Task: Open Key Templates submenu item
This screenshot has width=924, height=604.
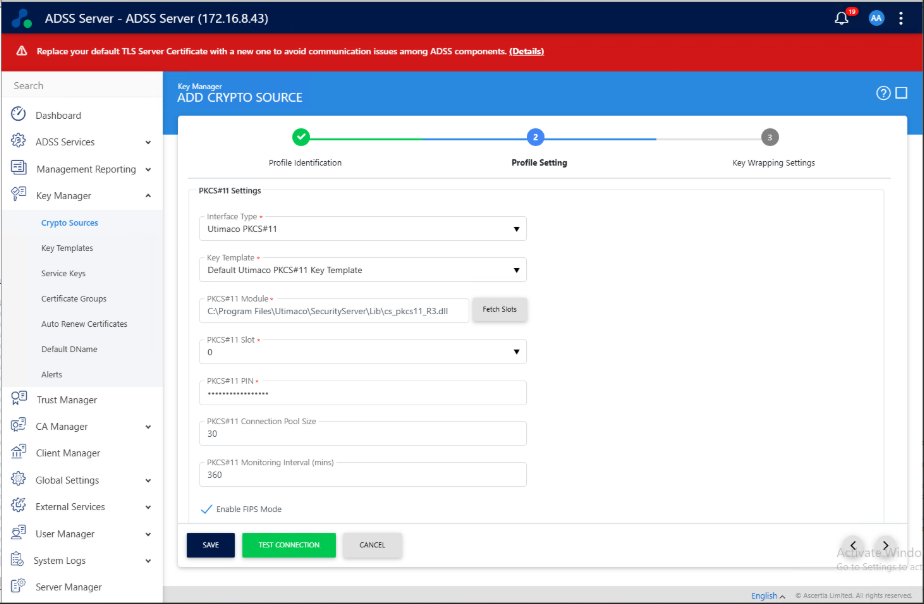Action: pos(67,248)
